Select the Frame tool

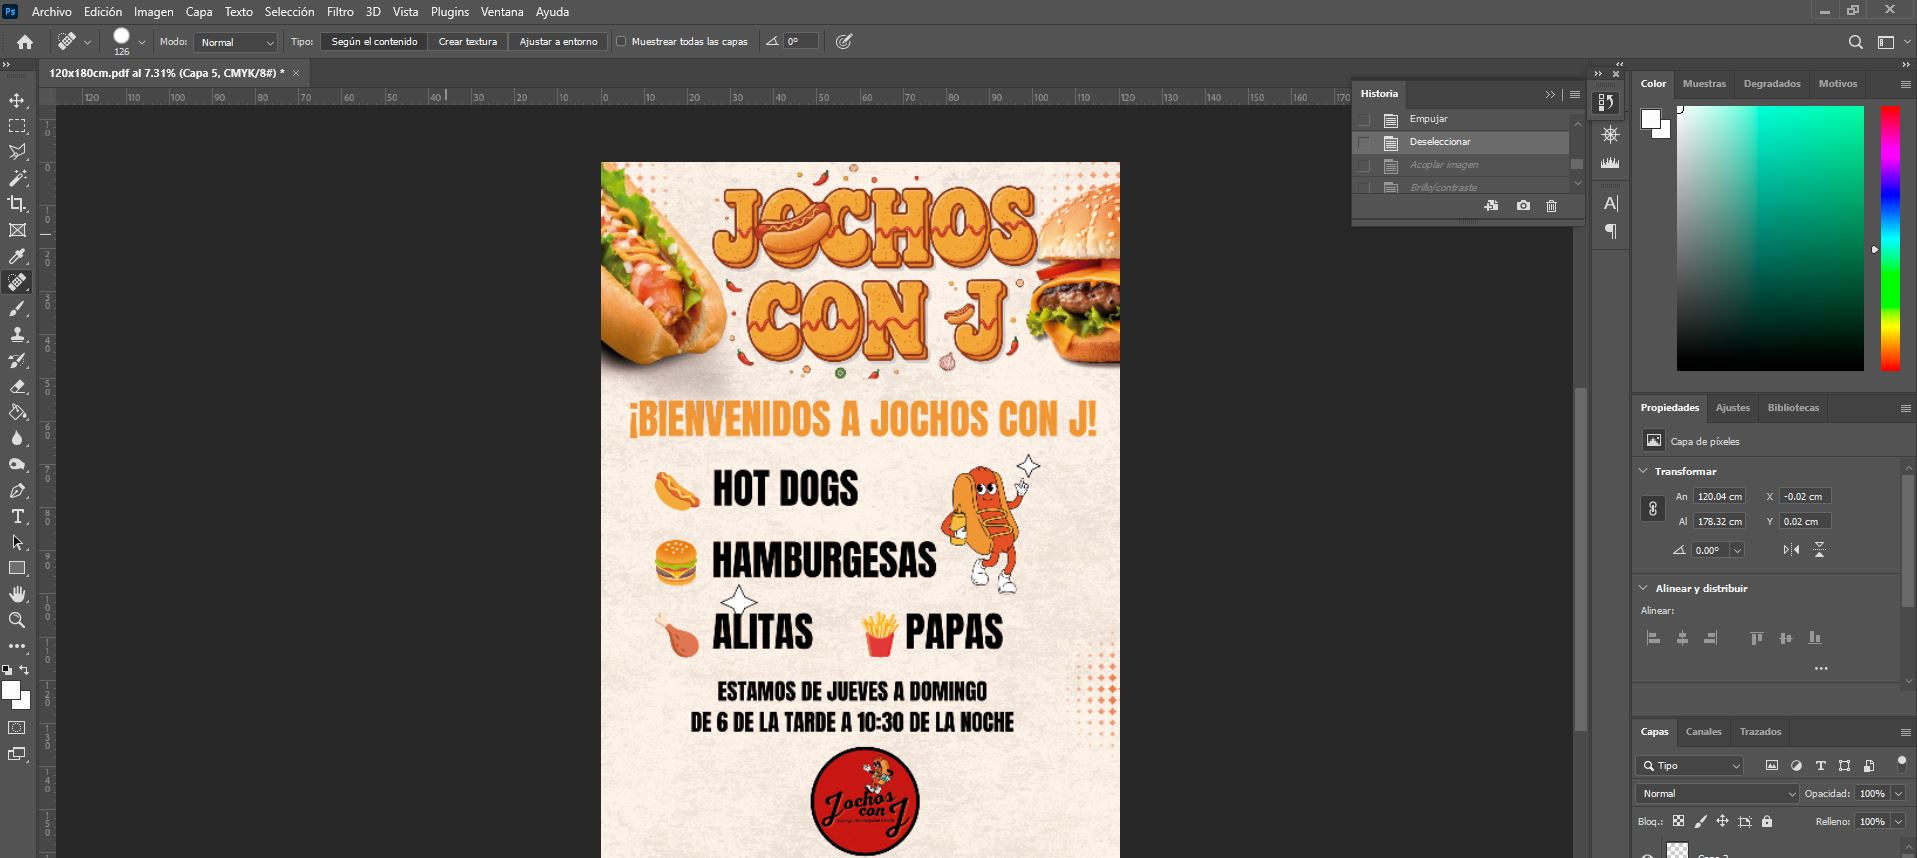click(x=17, y=230)
